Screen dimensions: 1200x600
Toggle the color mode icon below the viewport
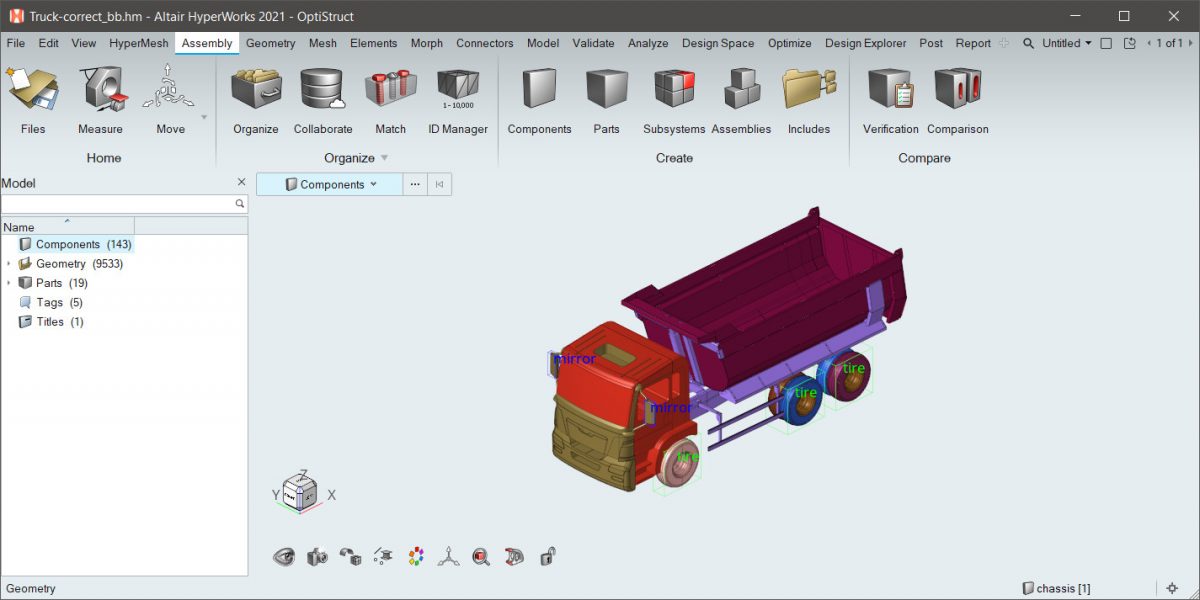click(x=416, y=556)
